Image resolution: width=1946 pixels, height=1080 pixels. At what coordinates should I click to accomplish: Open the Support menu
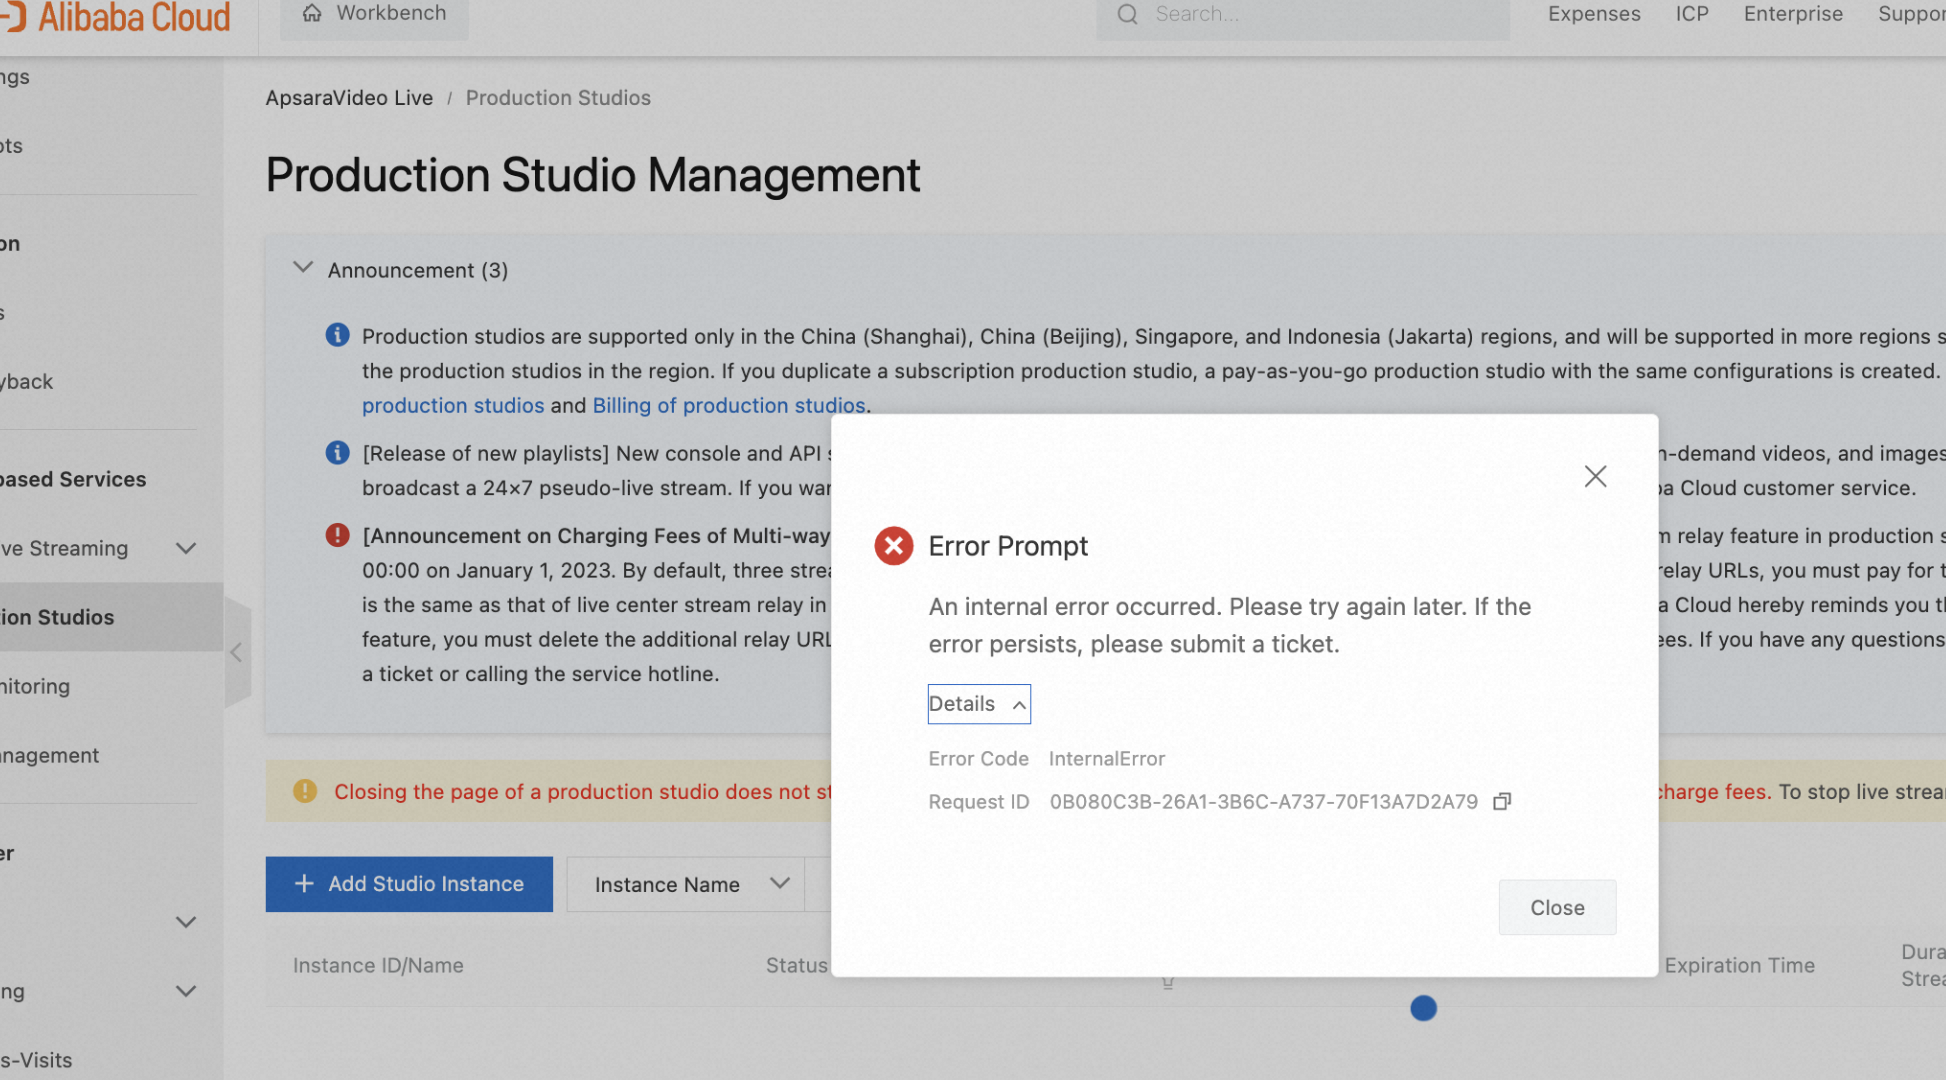point(1911,14)
